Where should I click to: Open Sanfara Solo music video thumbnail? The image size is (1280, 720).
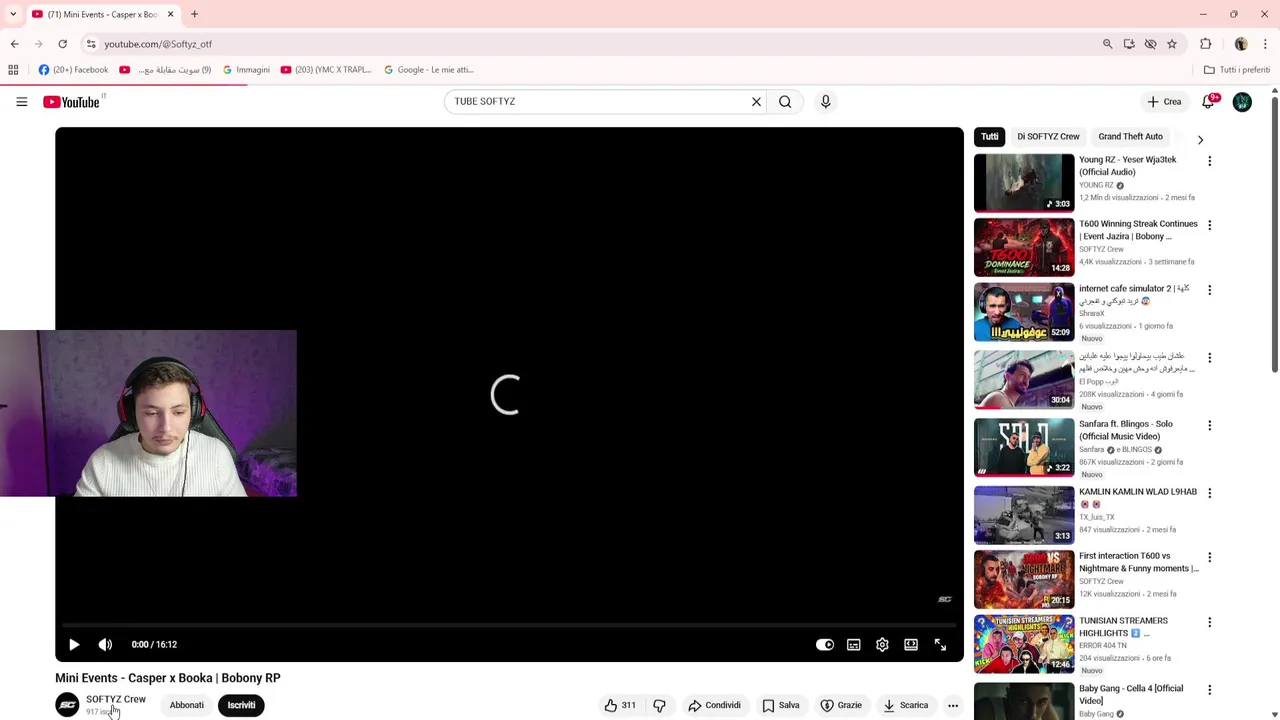[x=1024, y=447]
